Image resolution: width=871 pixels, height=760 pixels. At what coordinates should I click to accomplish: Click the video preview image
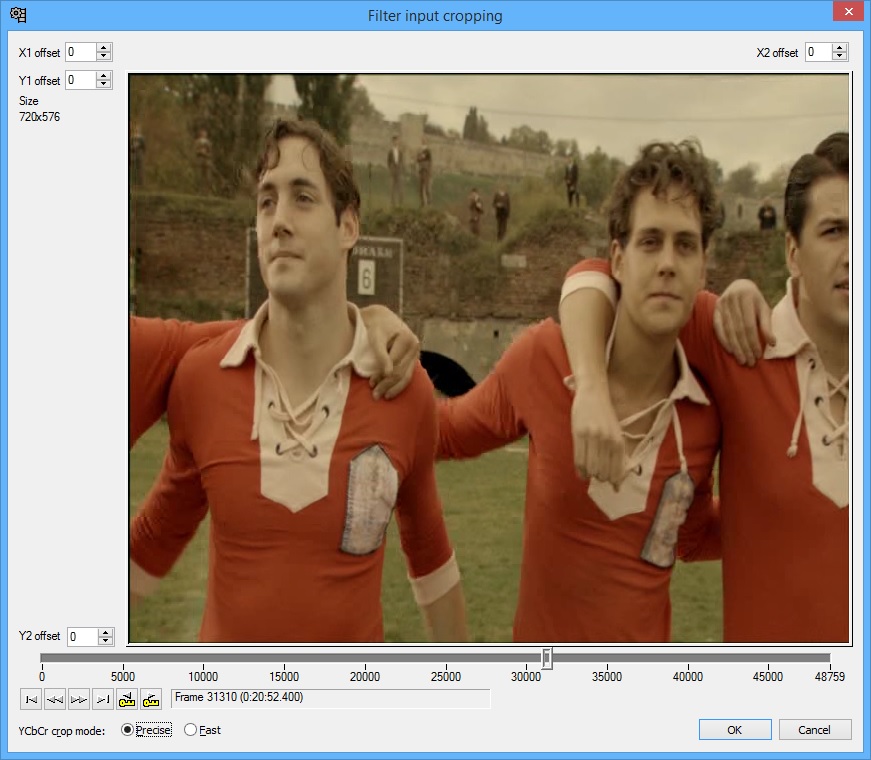coord(489,358)
